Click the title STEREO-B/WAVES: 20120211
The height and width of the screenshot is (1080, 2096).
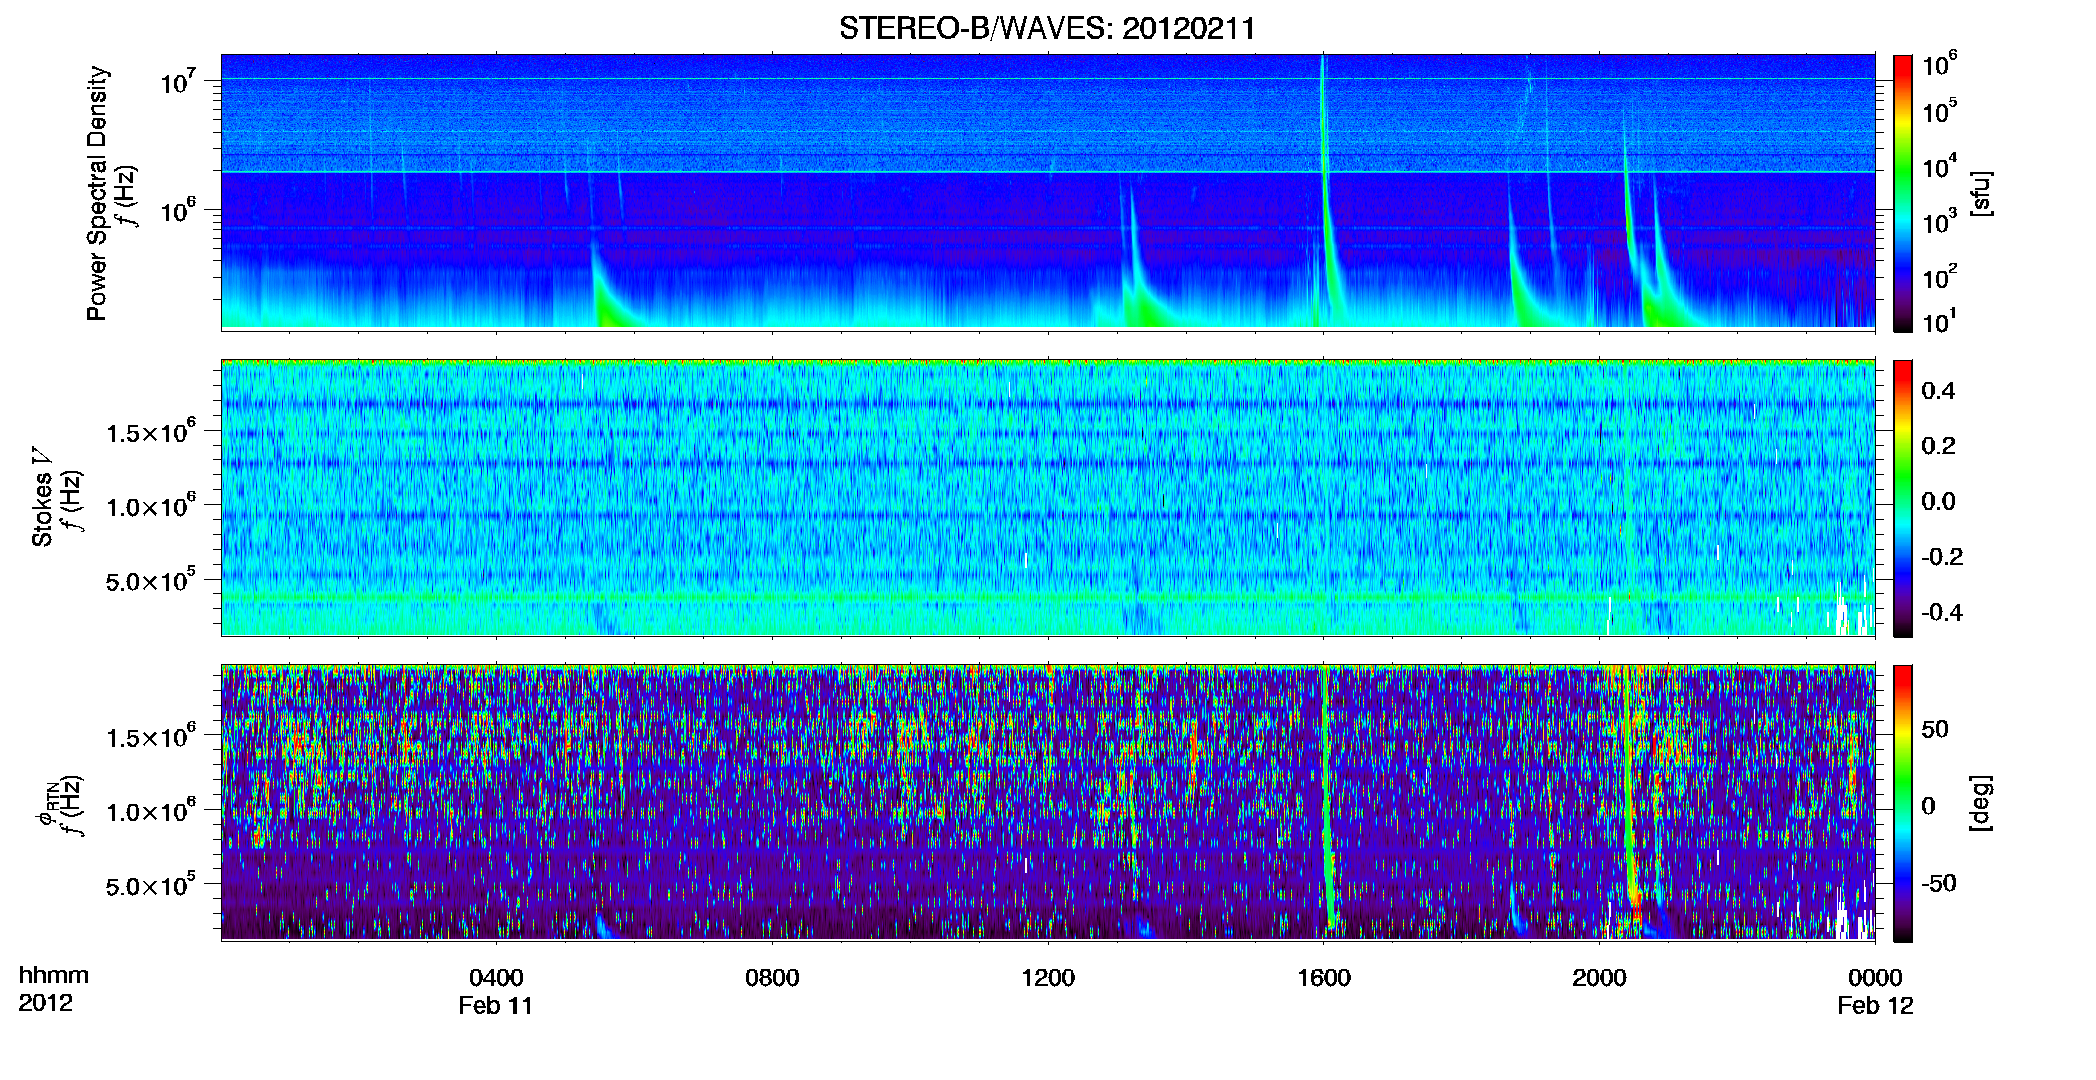(1047, 28)
